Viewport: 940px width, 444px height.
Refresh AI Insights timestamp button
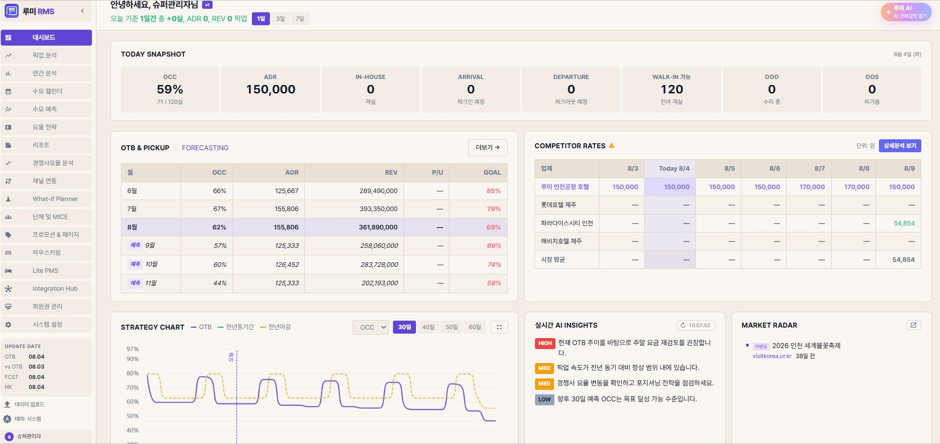tap(696, 325)
